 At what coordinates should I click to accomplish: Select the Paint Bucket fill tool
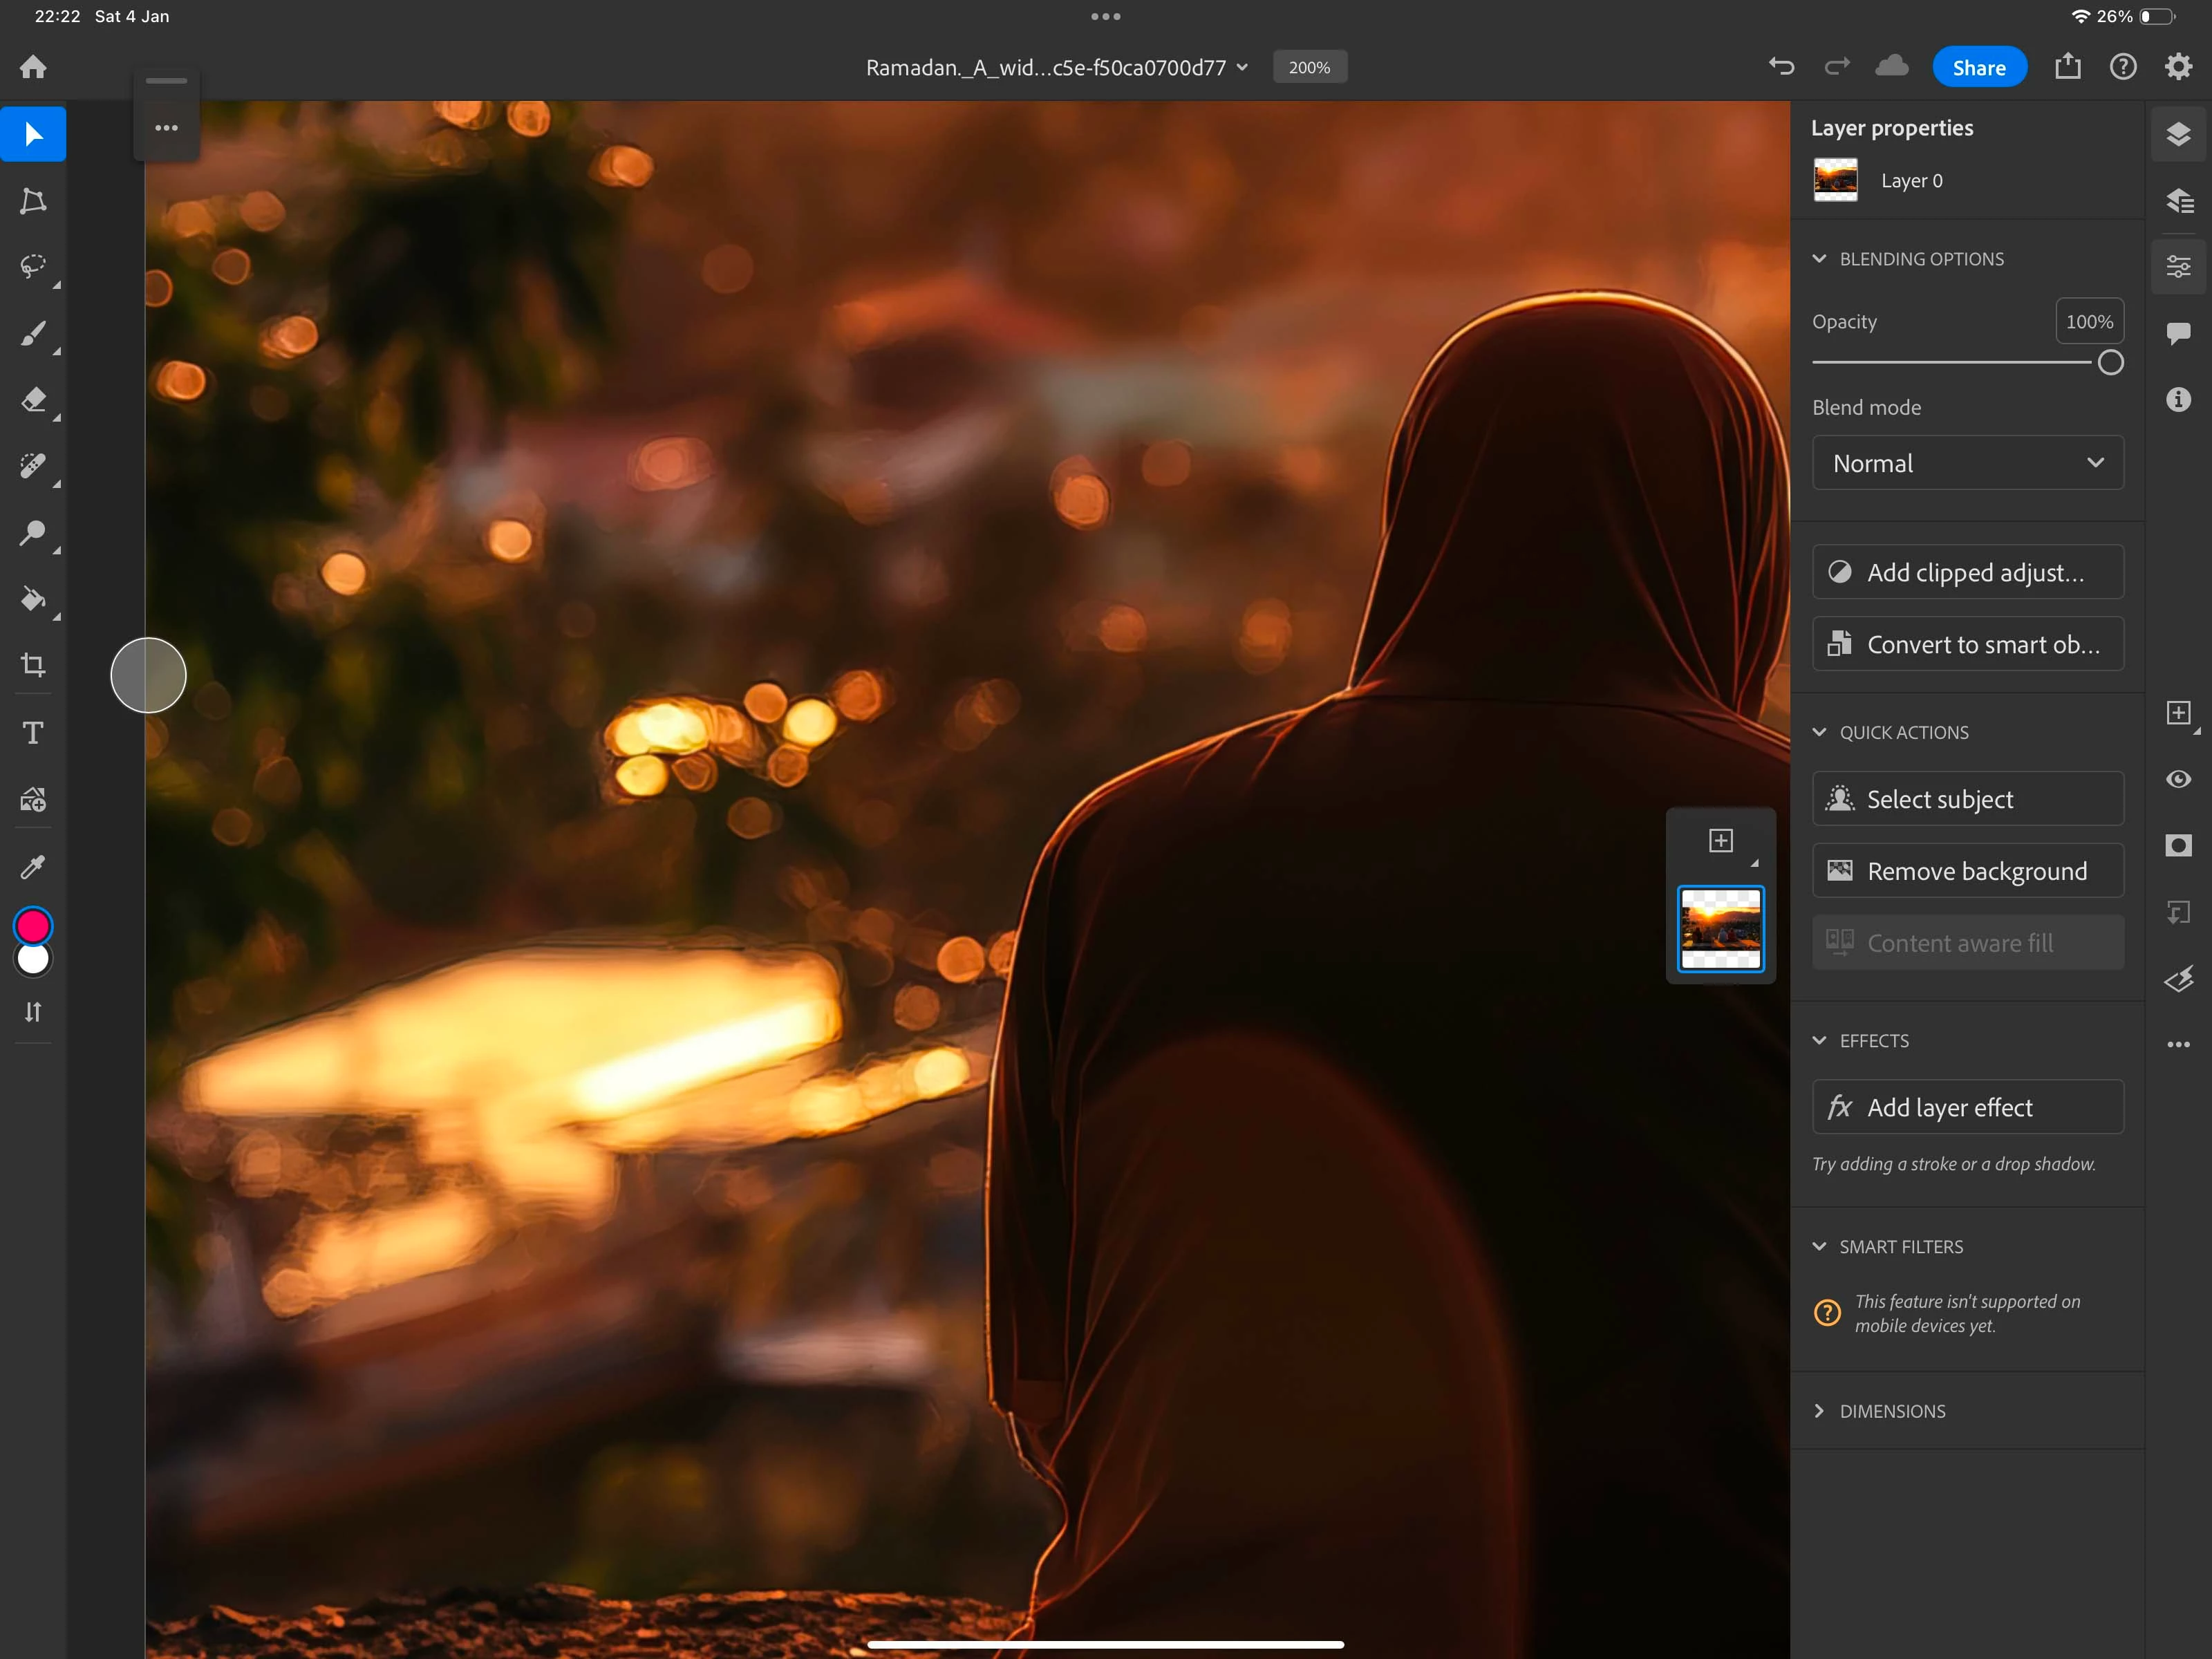tap(33, 599)
